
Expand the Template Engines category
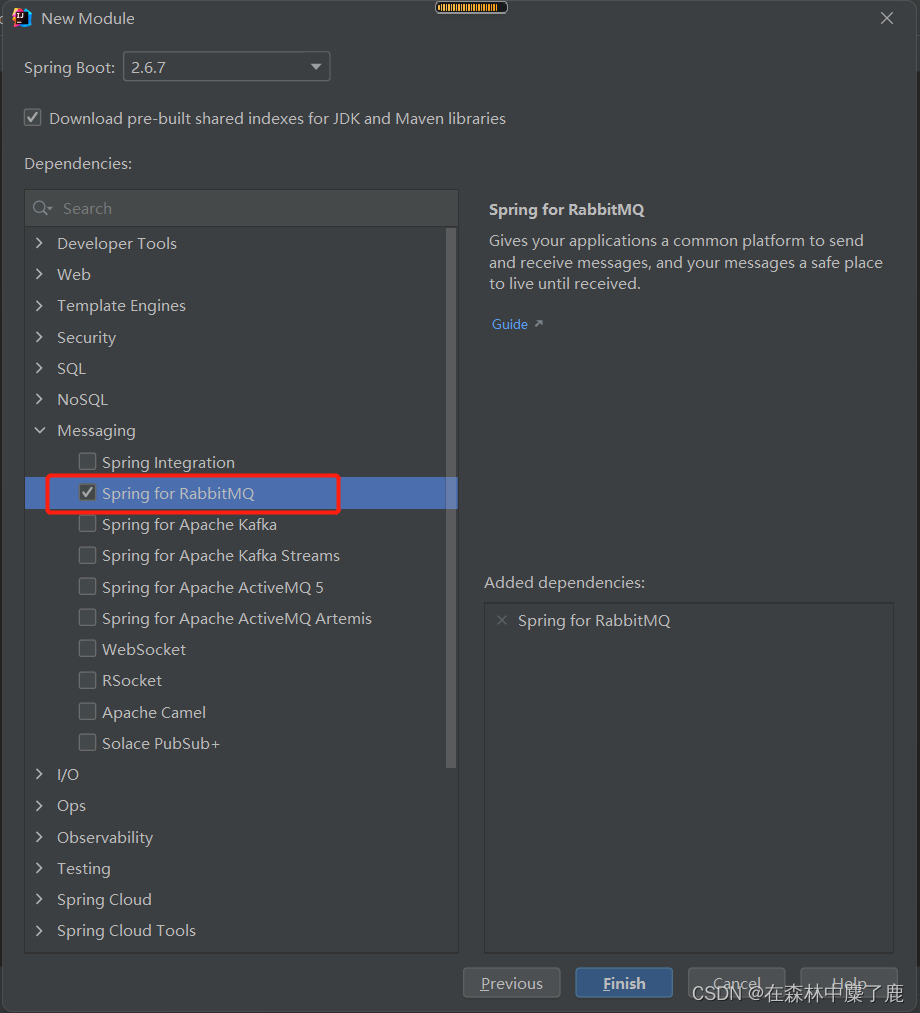(39, 305)
